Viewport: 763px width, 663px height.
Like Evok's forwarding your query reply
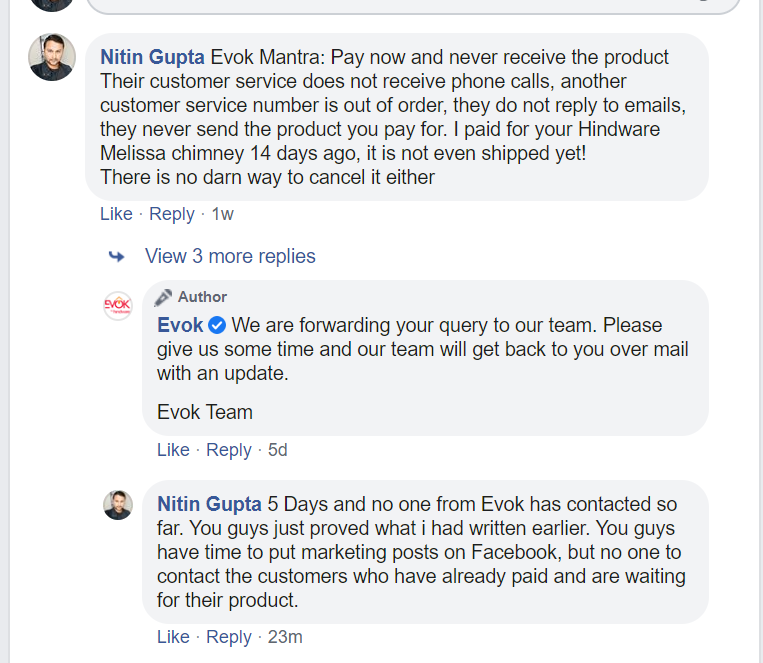[173, 450]
